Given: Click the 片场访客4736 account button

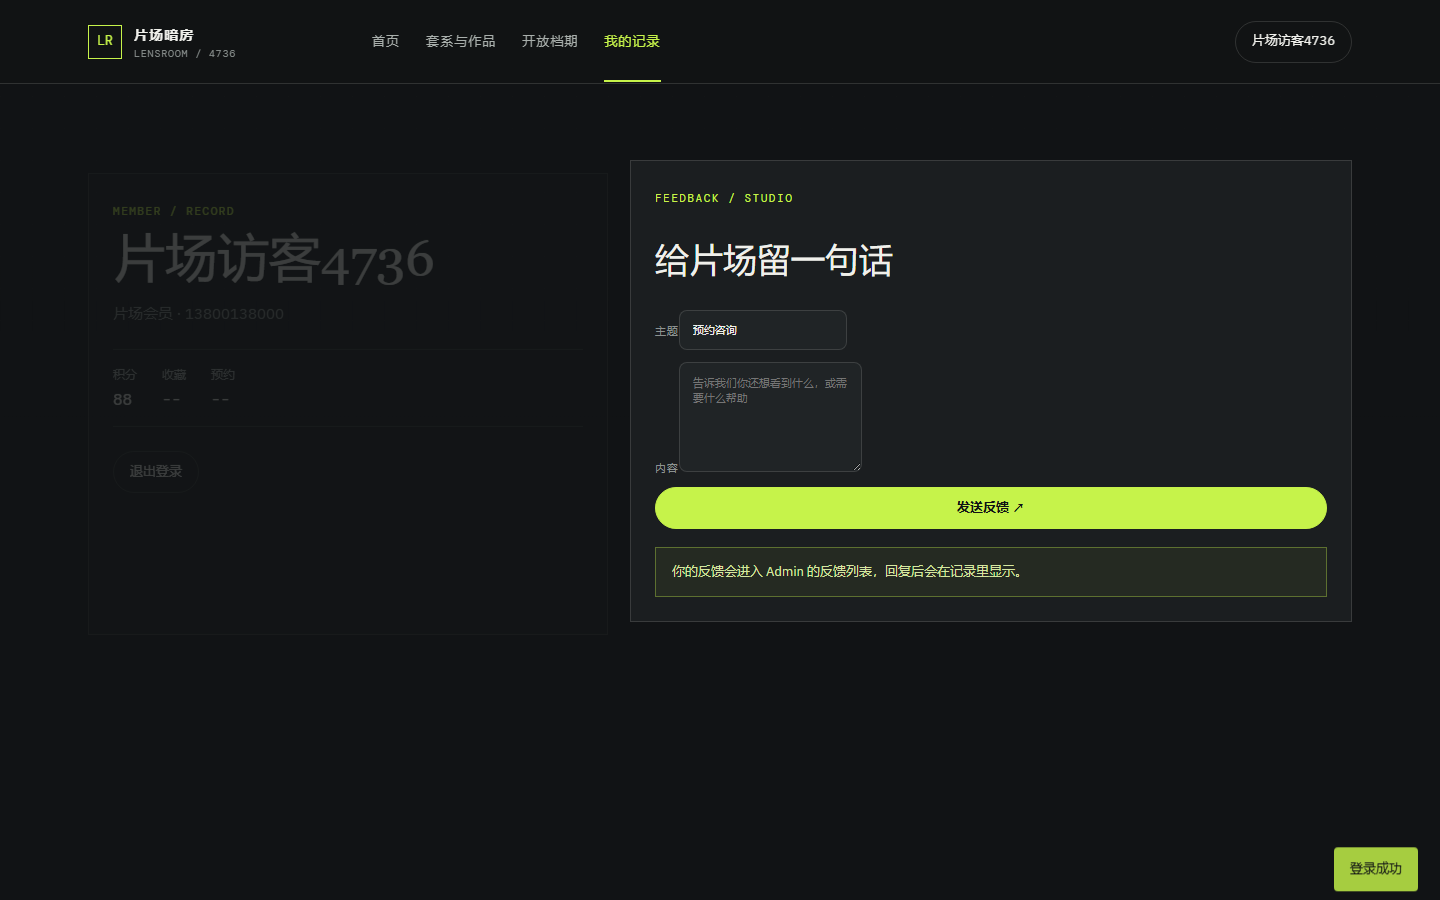Looking at the screenshot, I should tap(1293, 42).
